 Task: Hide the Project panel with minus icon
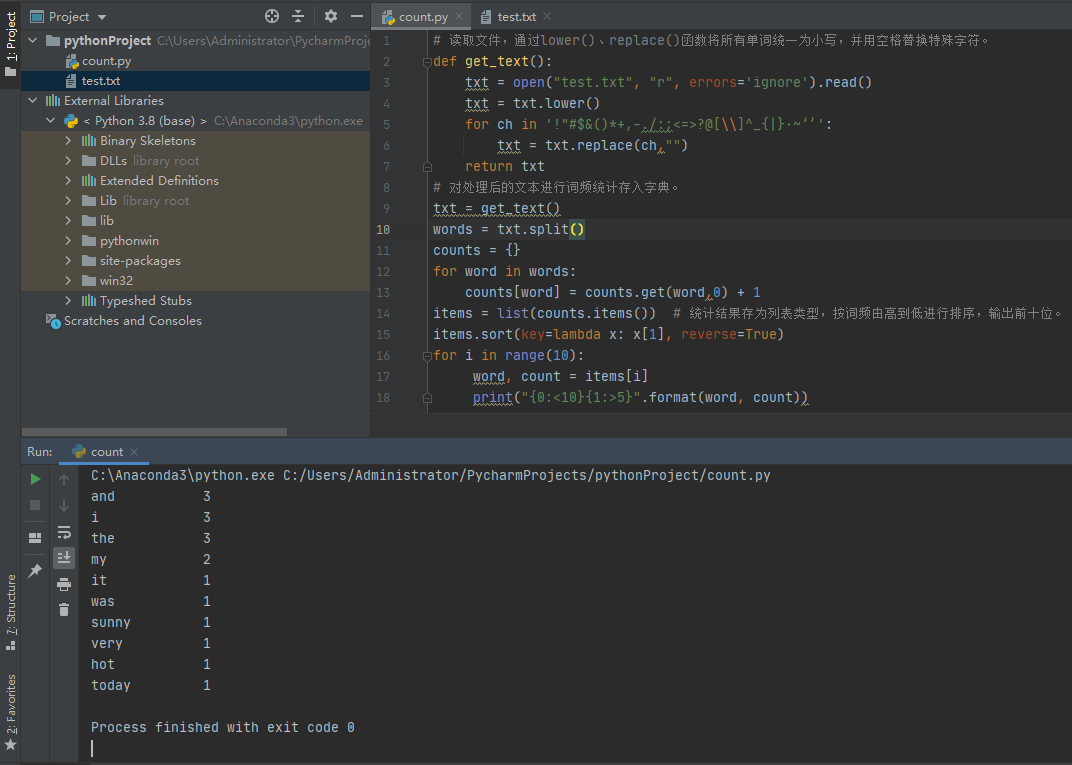click(x=357, y=16)
